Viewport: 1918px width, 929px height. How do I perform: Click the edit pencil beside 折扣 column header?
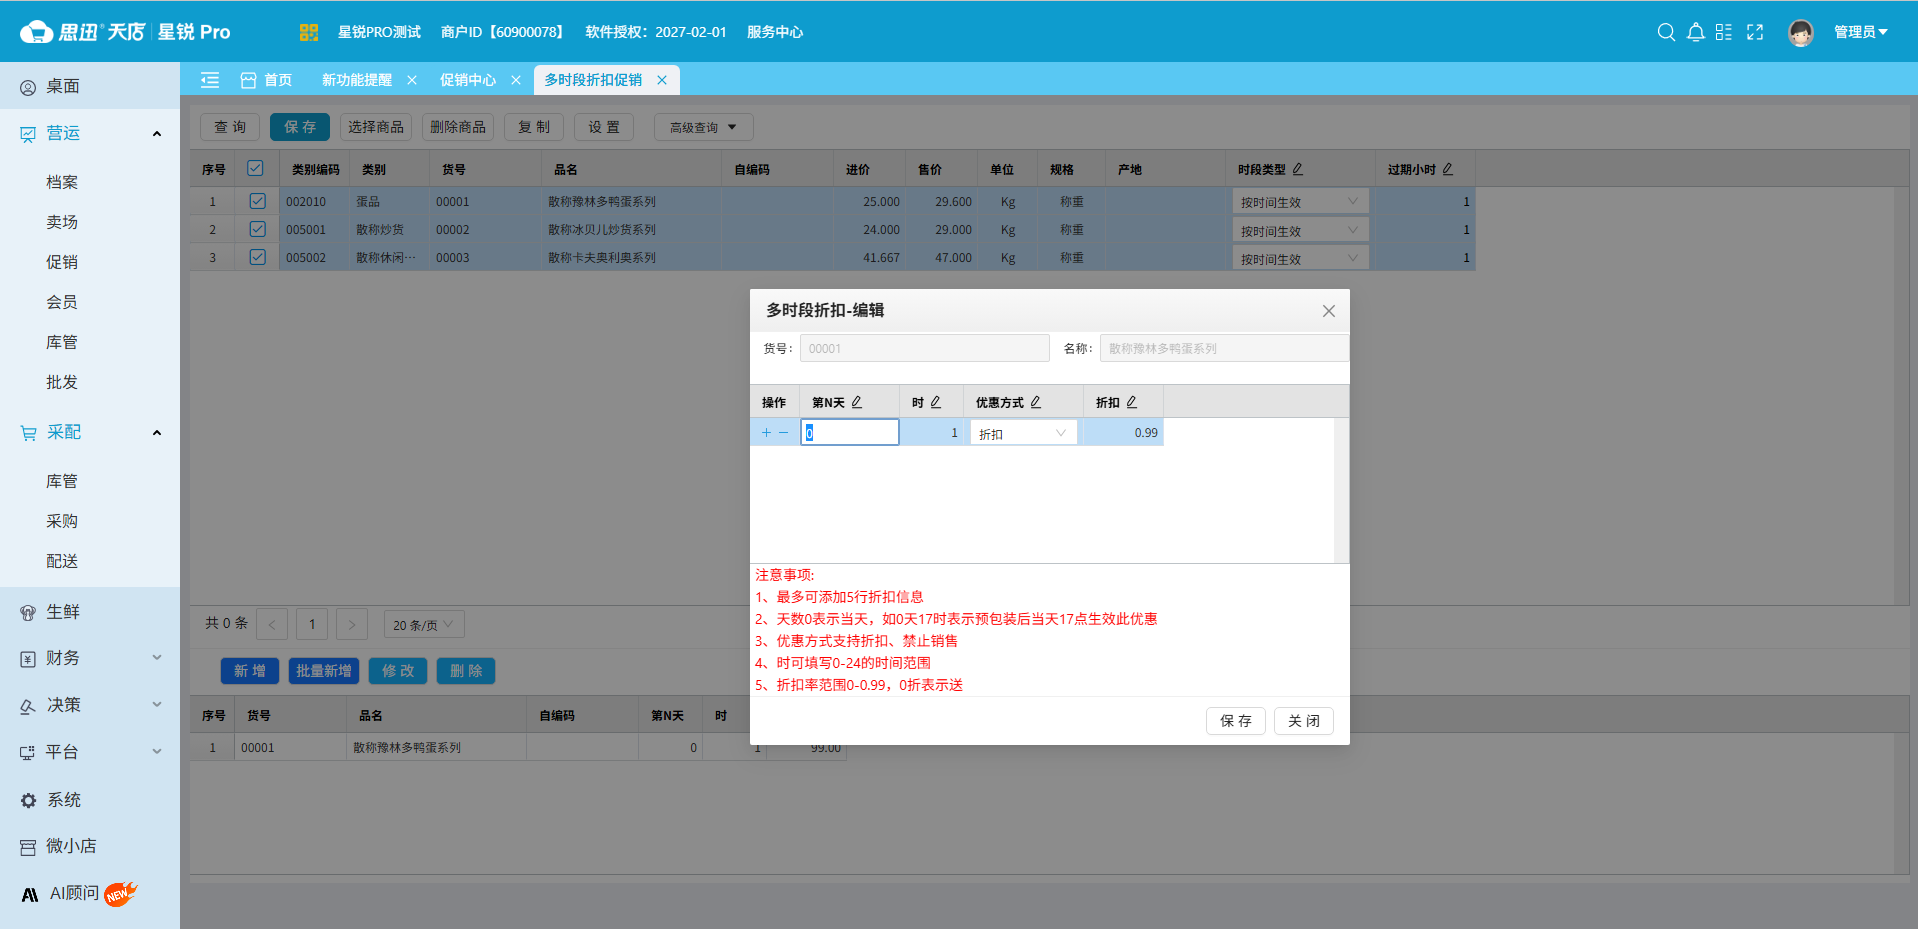click(x=1132, y=402)
